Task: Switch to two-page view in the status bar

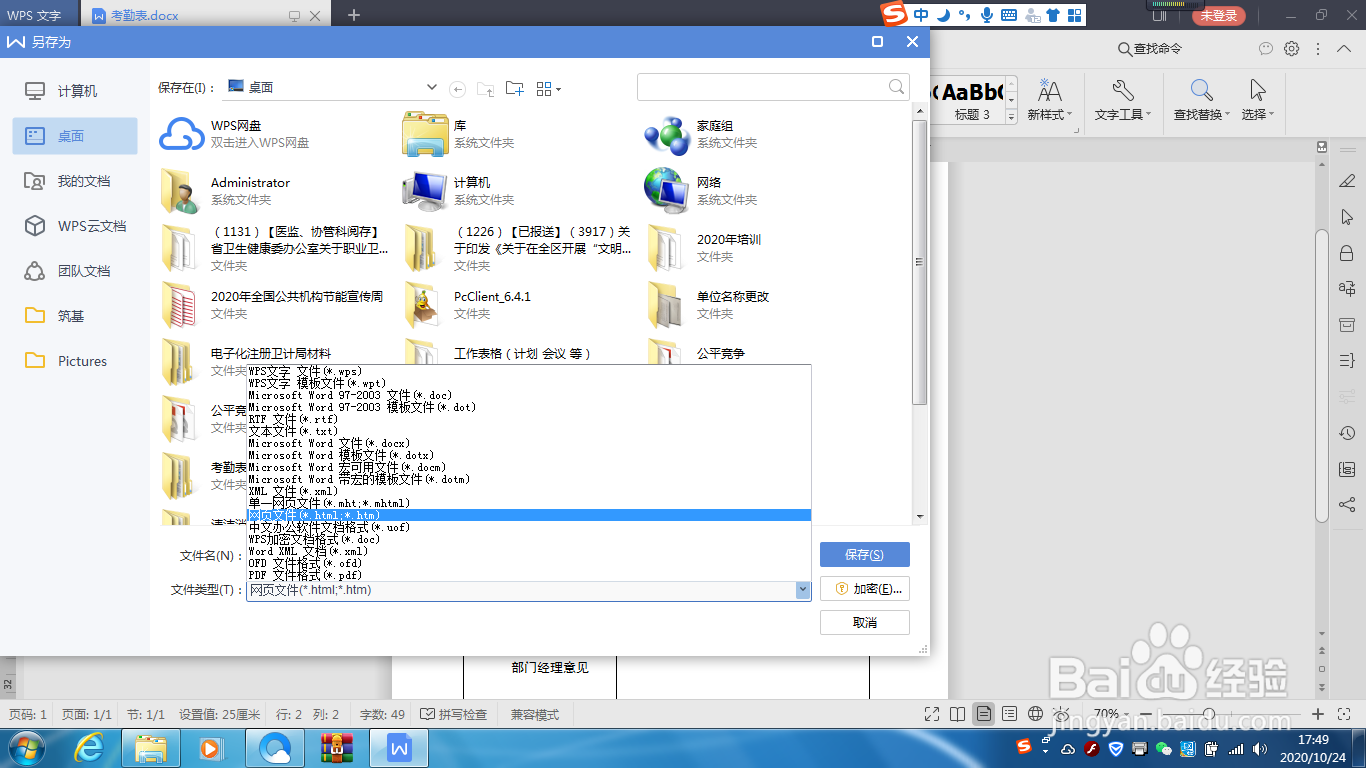Action: coord(958,714)
